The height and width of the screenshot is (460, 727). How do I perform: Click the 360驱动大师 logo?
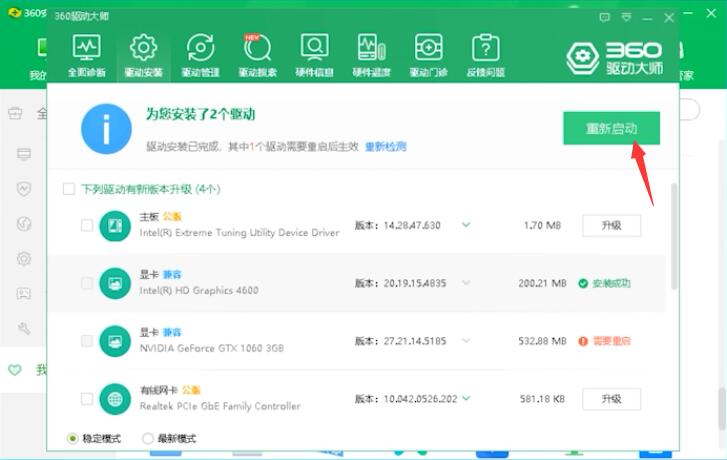(615, 58)
